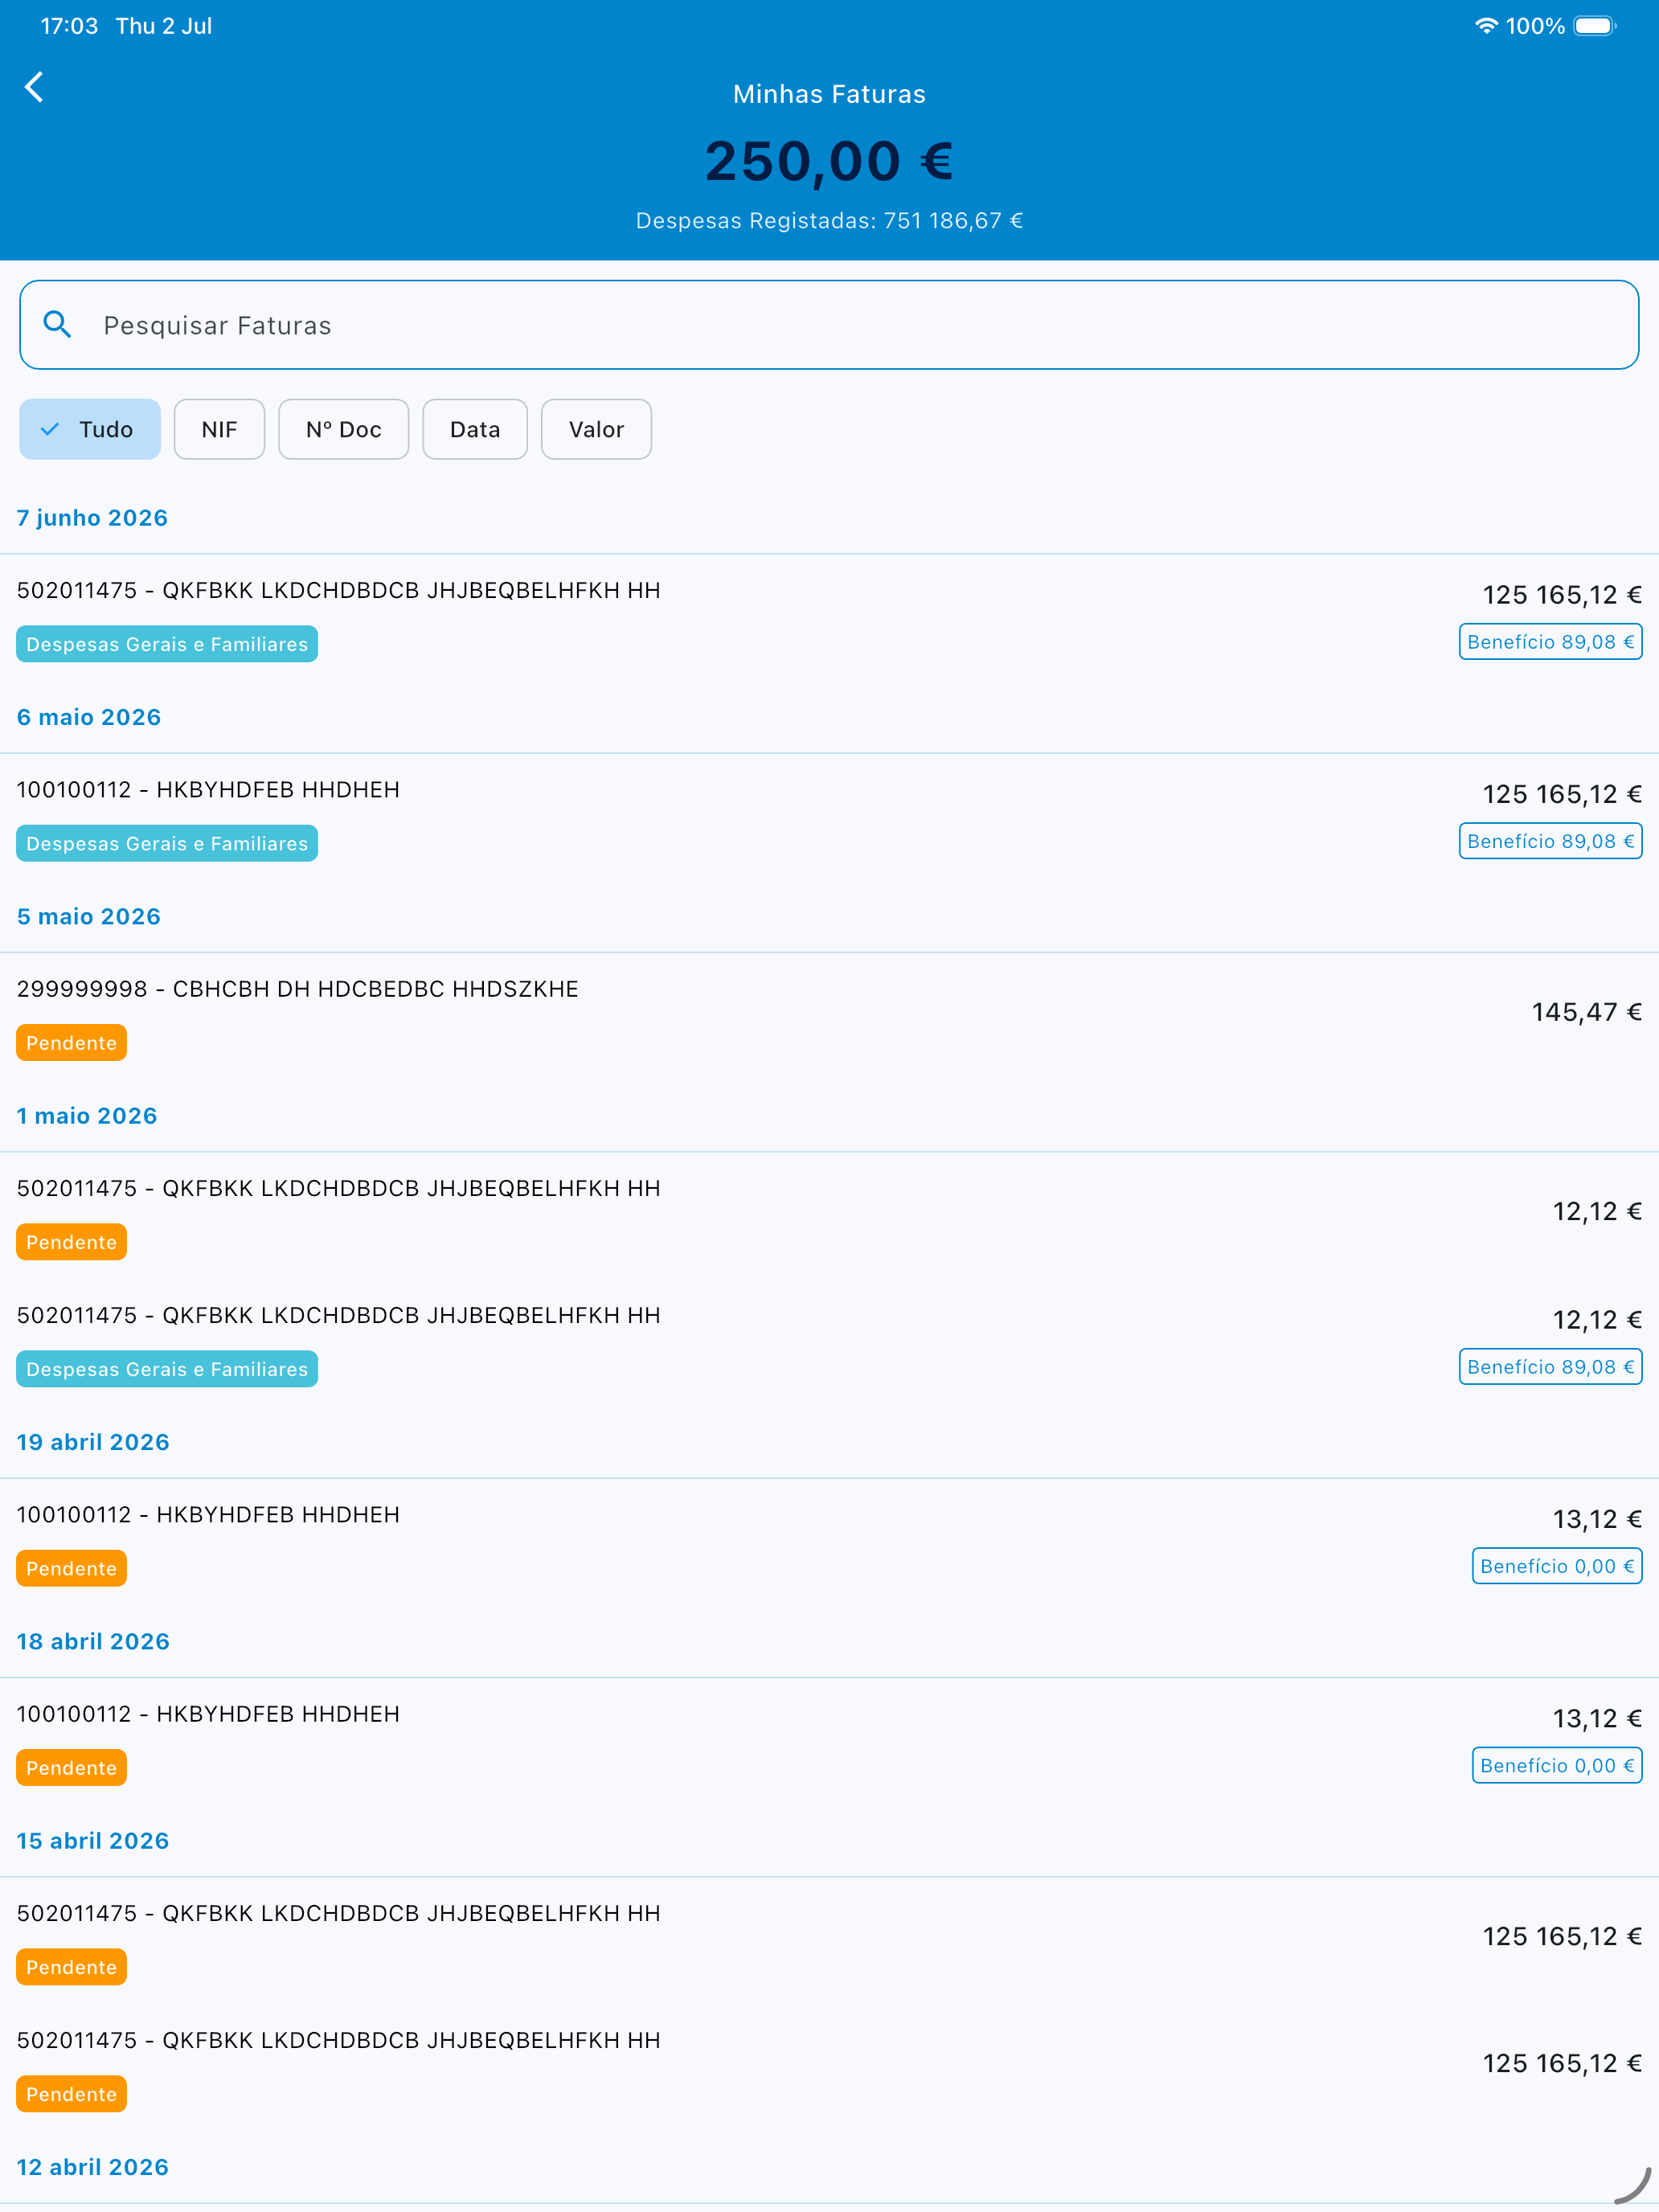1659x2212 pixels.
Task: Tap the 13,12 € amount under 18 abril 2026
Action: [x=1597, y=1718]
